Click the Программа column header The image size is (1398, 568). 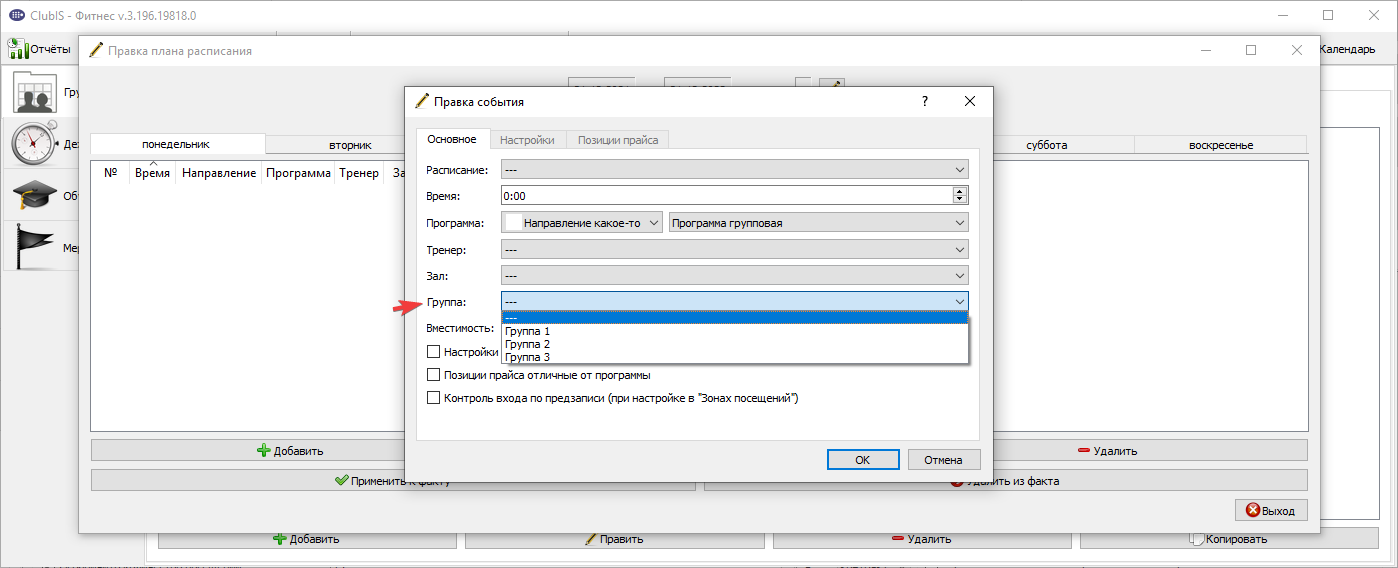pyautogui.click(x=298, y=173)
